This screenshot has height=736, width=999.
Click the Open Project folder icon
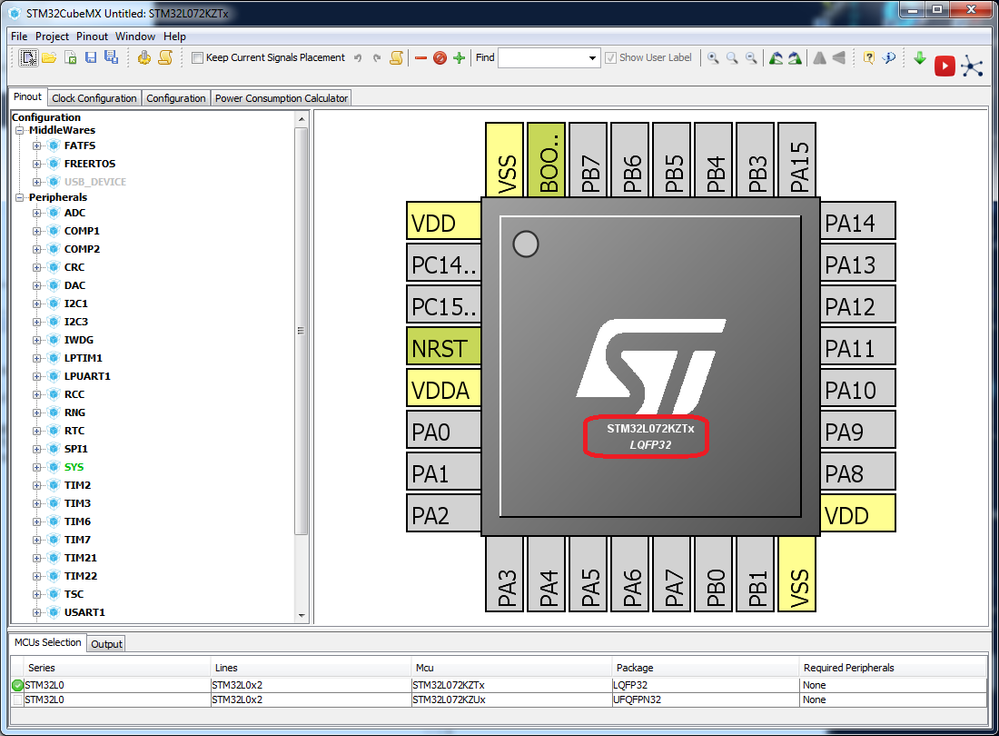[x=49, y=58]
